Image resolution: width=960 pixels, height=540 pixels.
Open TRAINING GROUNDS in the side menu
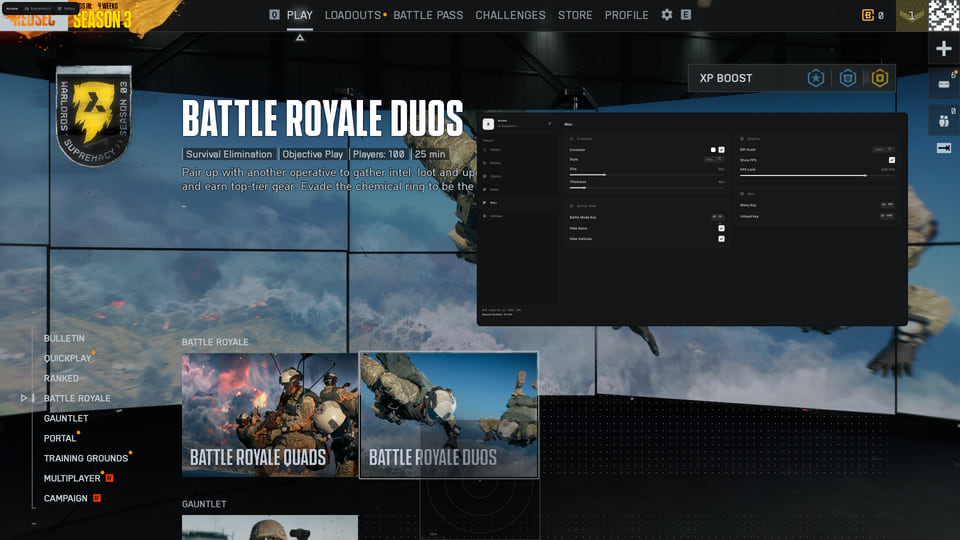(86, 458)
